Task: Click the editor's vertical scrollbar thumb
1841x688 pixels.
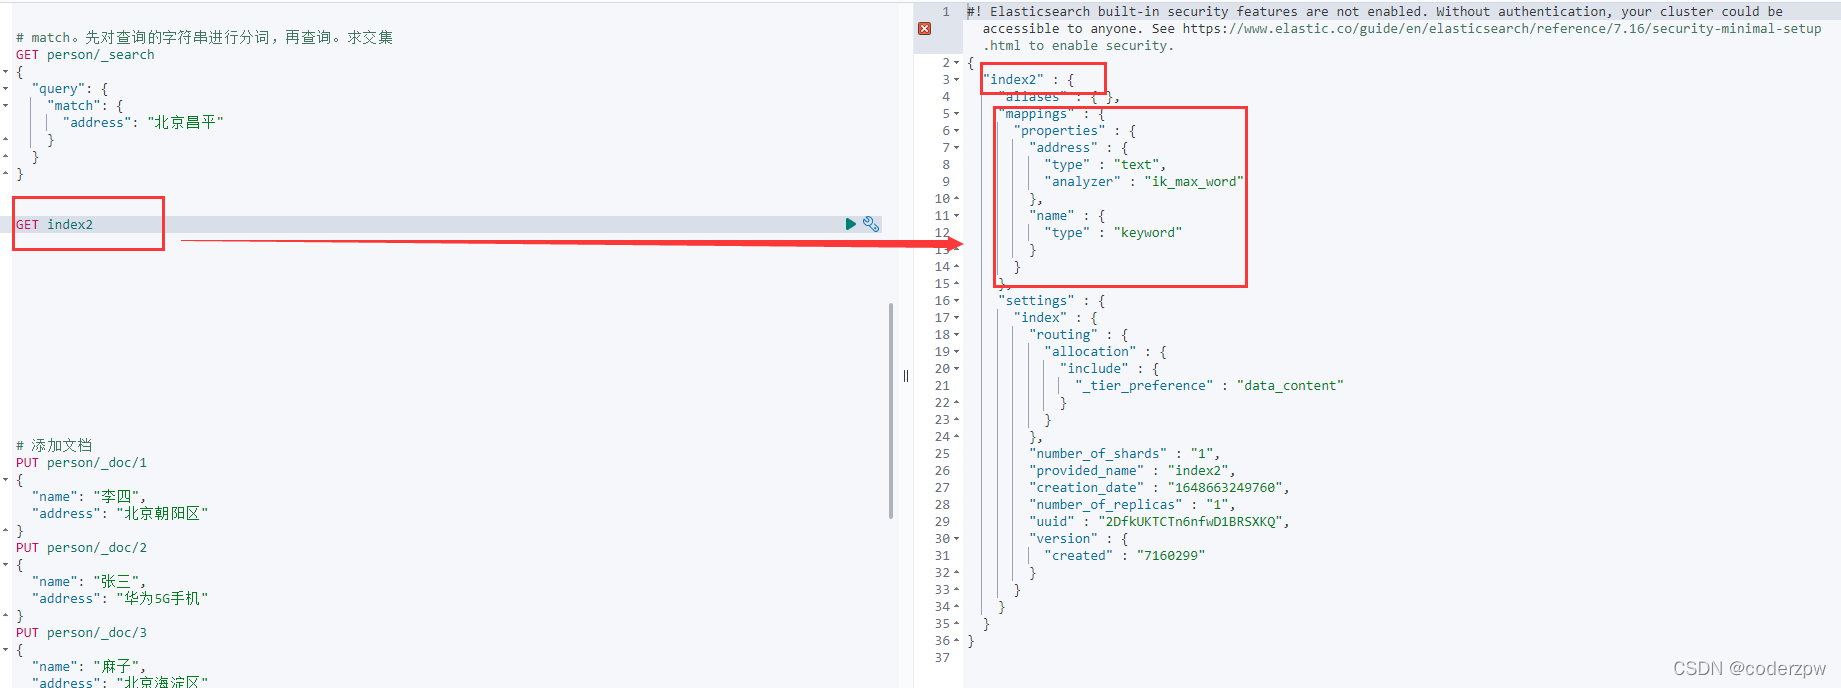Action: pos(890,411)
